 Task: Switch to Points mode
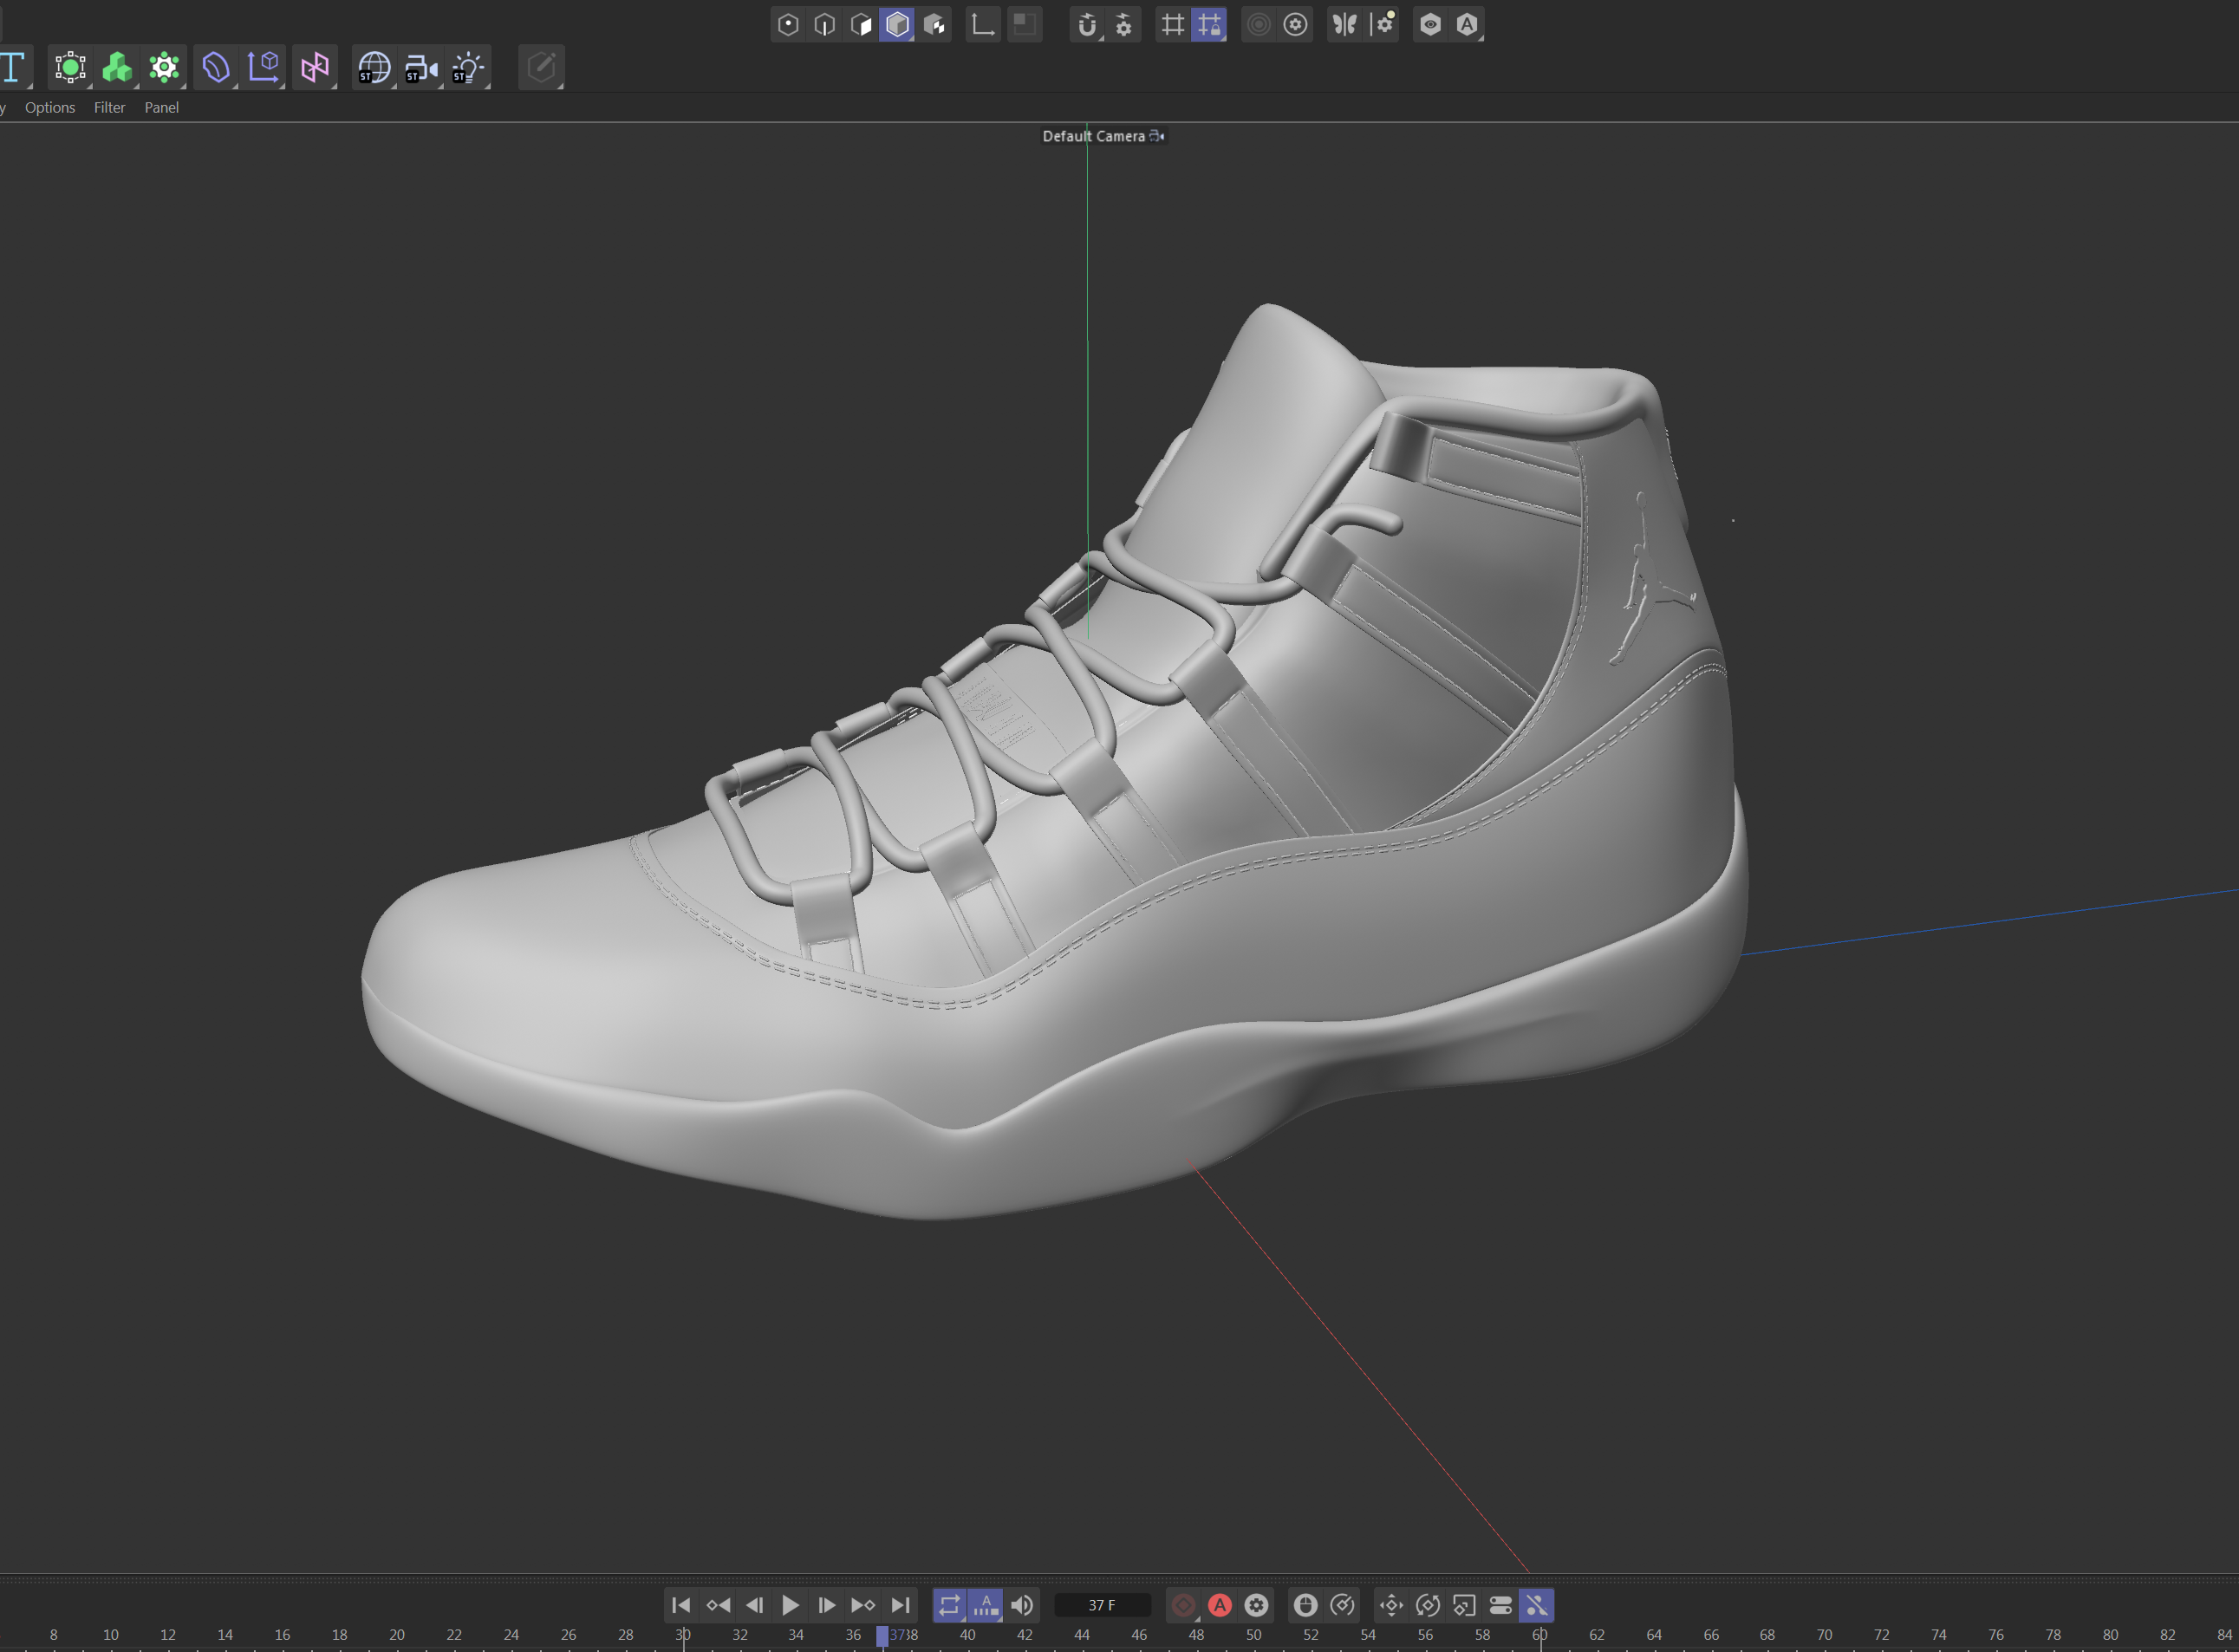click(x=788, y=25)
